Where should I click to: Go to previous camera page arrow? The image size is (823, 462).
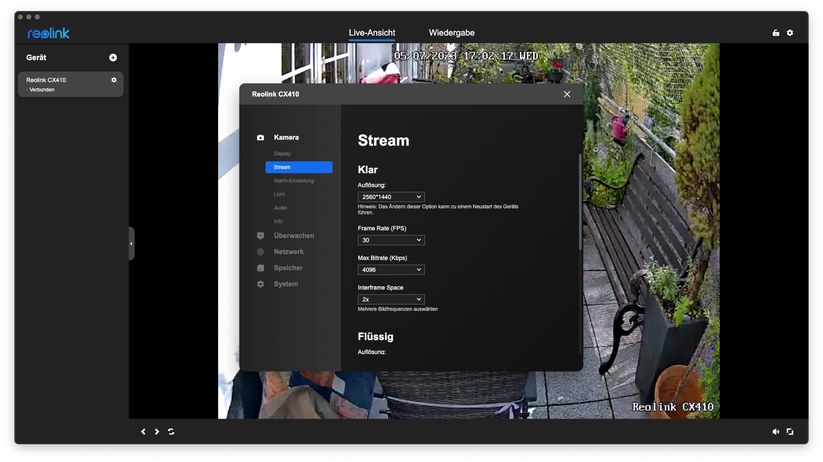click(x=143, y=432)
